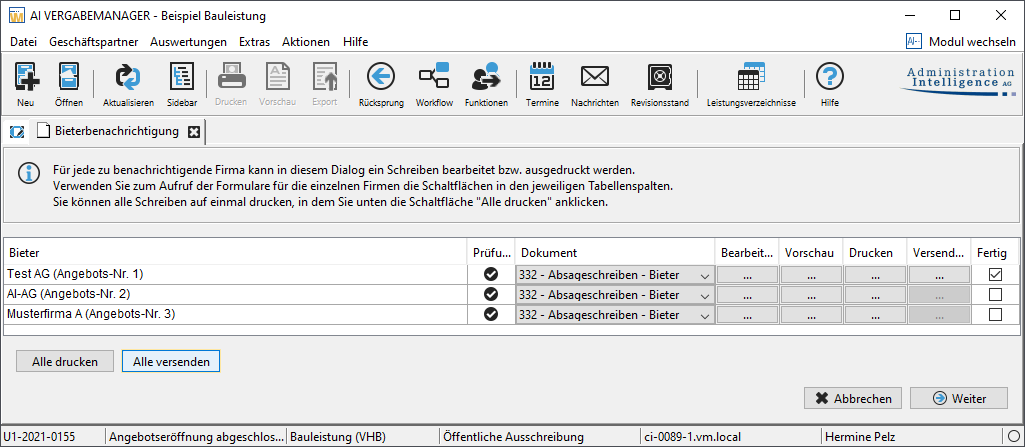Click Drucken button for Test AG
The image size is (1025, 447).
pyautogui.click(x=875, y=275)
